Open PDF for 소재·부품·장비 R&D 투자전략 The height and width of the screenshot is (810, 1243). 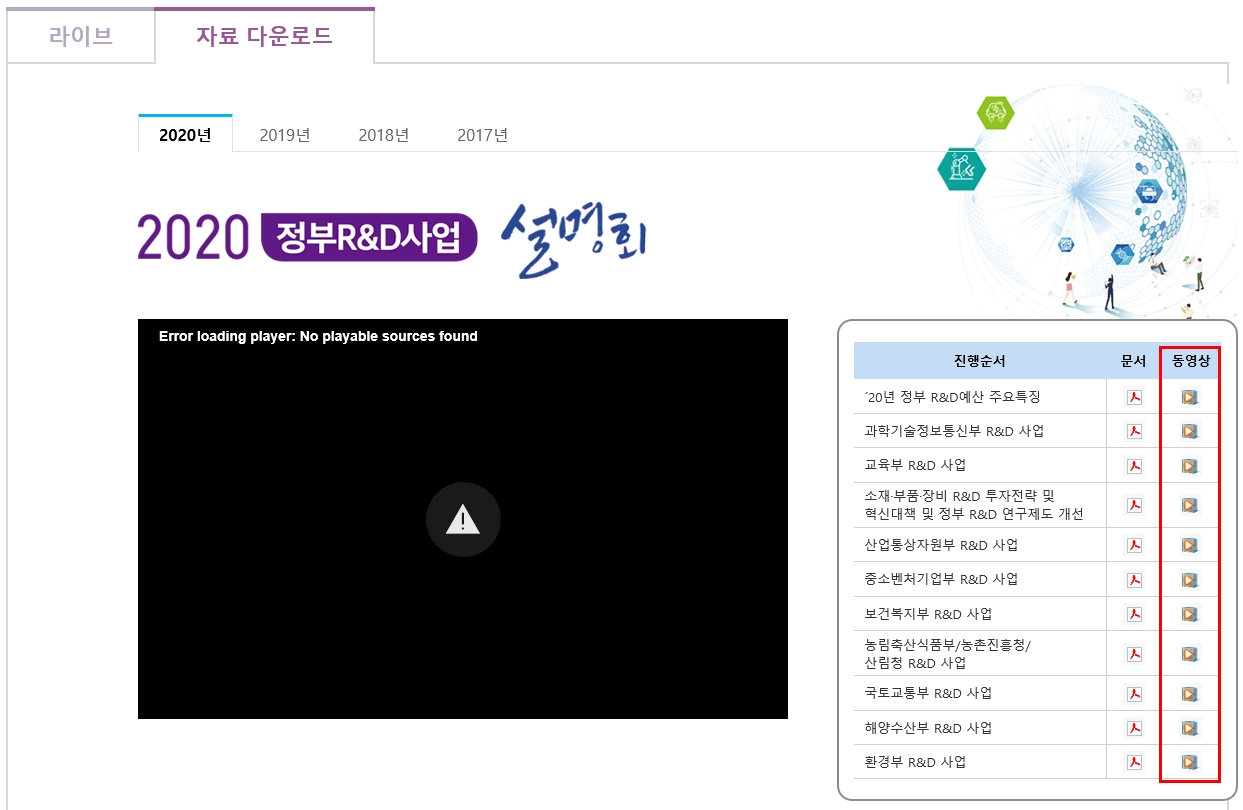[1134, 505]
